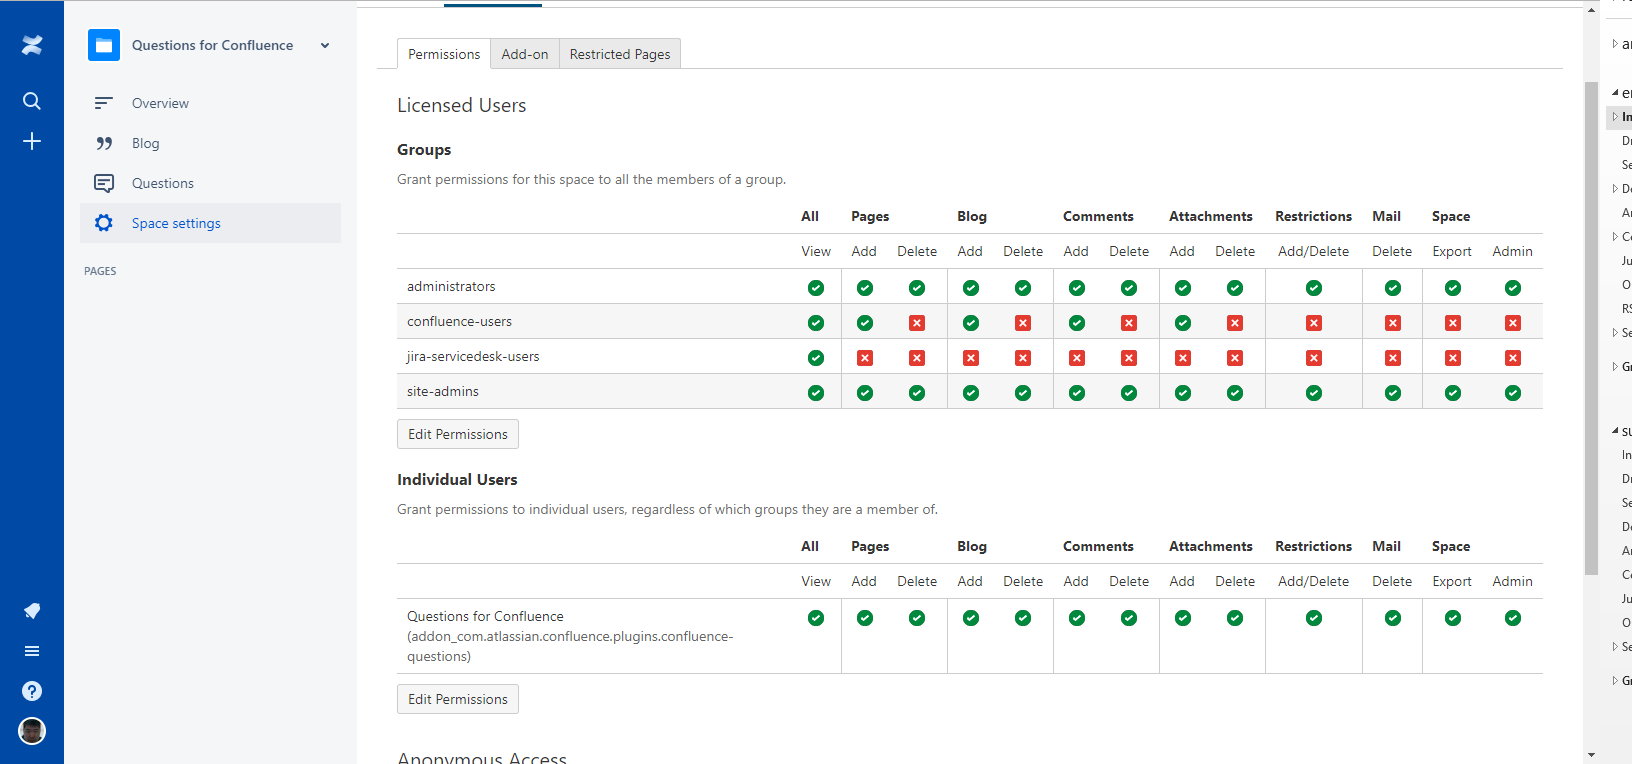Switch to the Permissions tab

(x=444, y=54)
